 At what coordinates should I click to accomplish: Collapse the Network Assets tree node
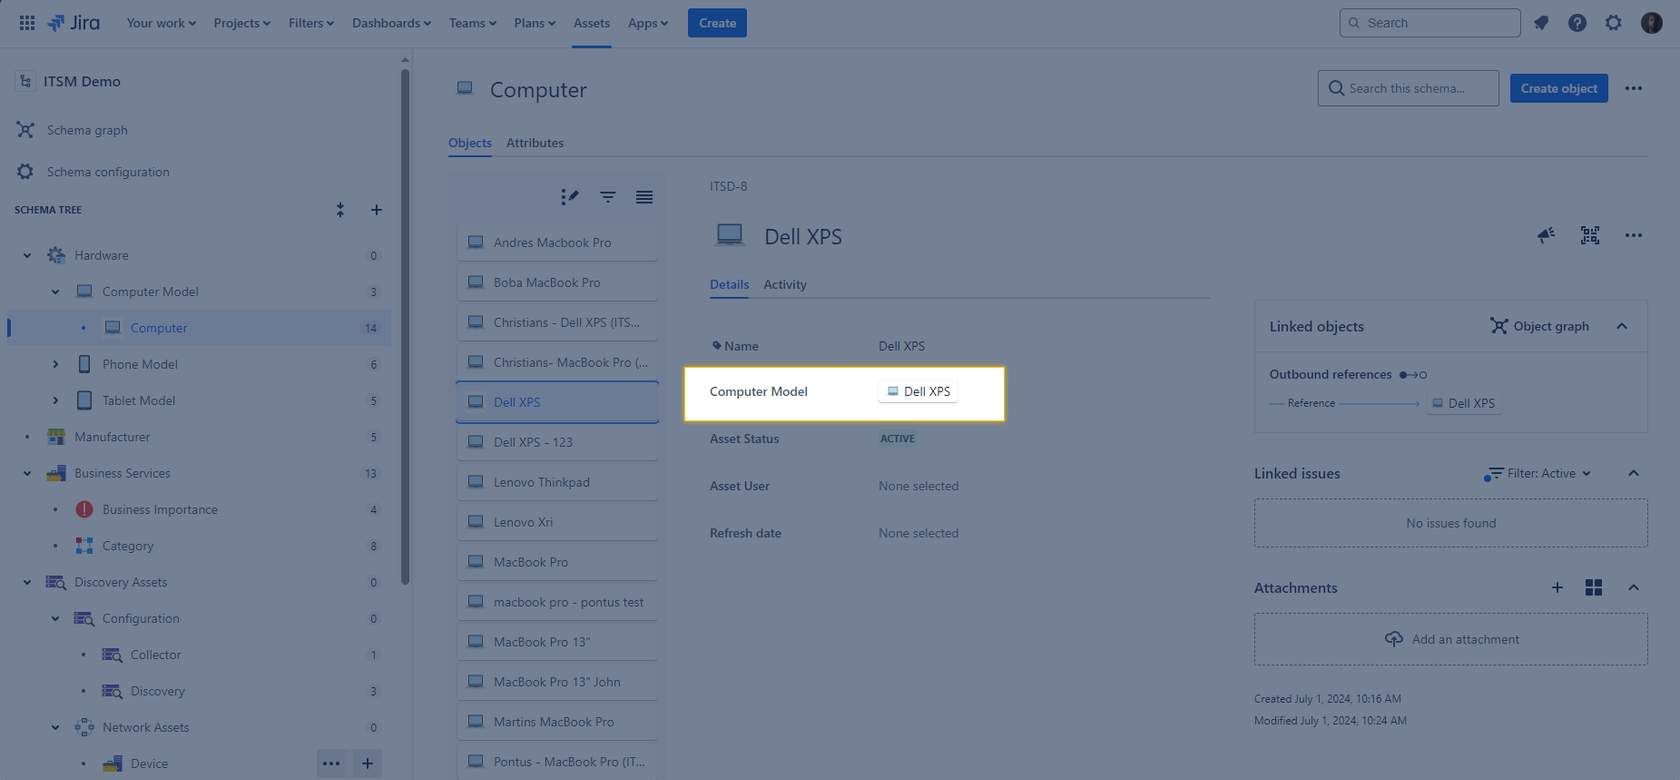(55, 728)
